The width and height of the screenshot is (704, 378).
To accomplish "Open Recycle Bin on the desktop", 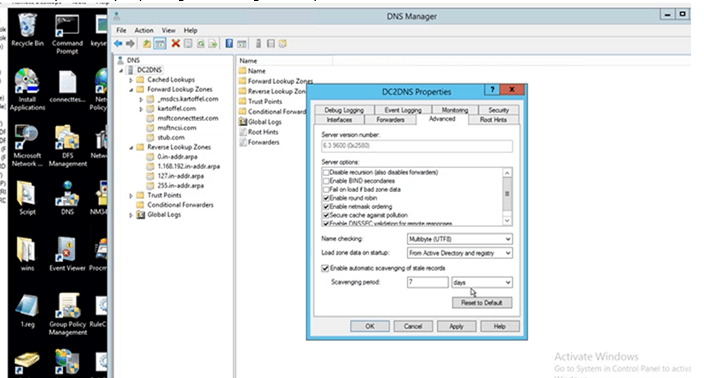I will (27, 30).
